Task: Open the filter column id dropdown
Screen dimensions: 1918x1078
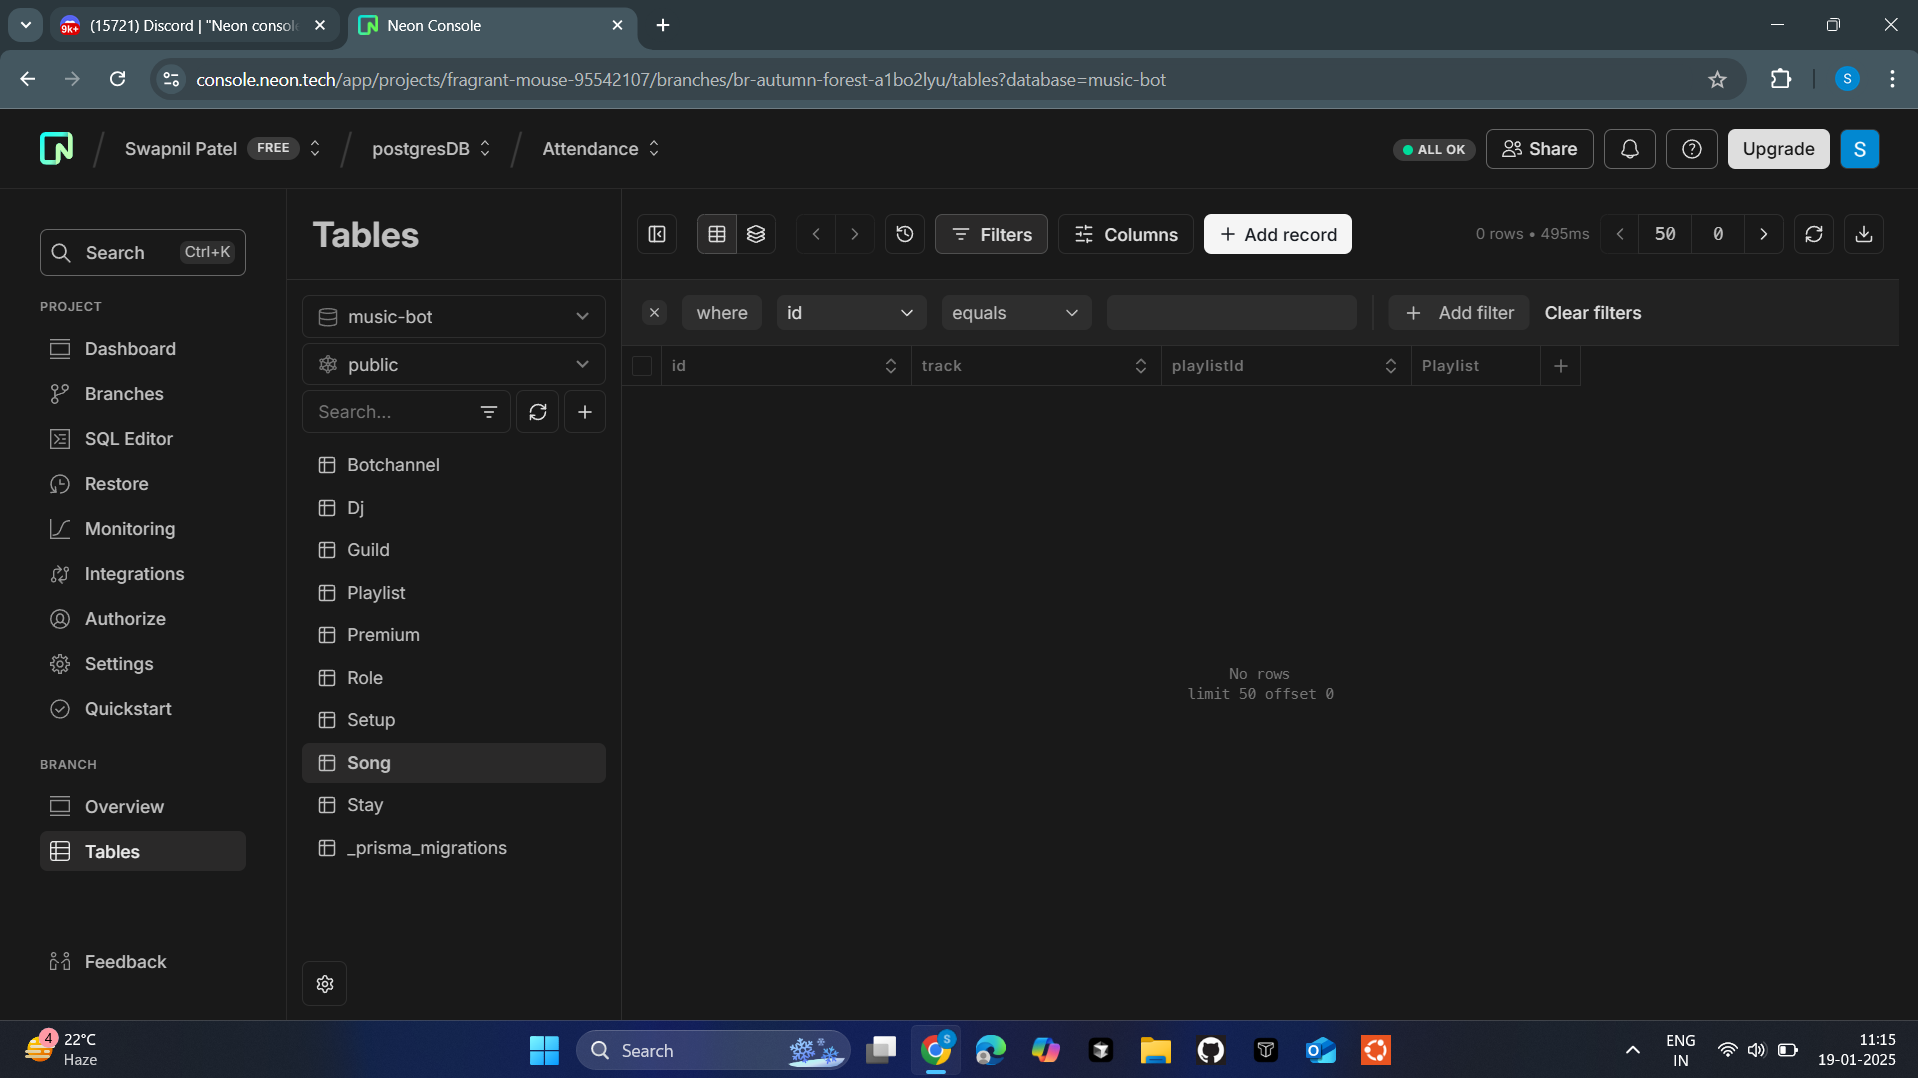Action: (851, 313)
